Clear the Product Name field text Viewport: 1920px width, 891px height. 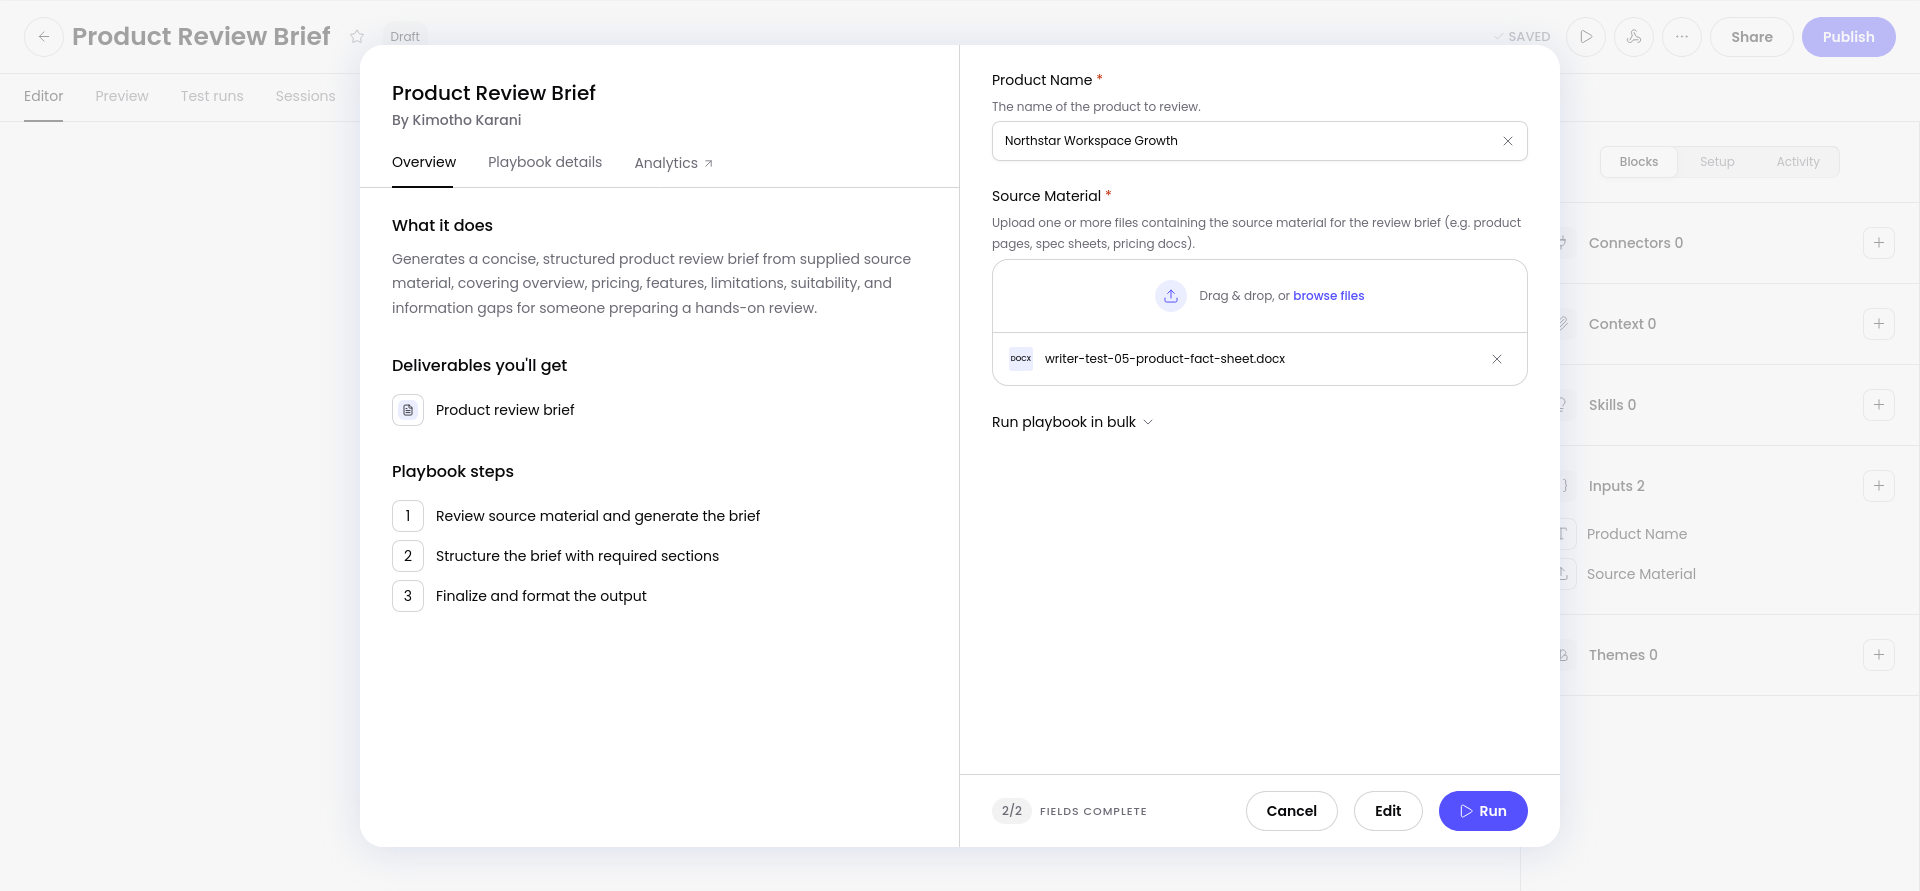pyautogui.click(x=1508, y=141)
